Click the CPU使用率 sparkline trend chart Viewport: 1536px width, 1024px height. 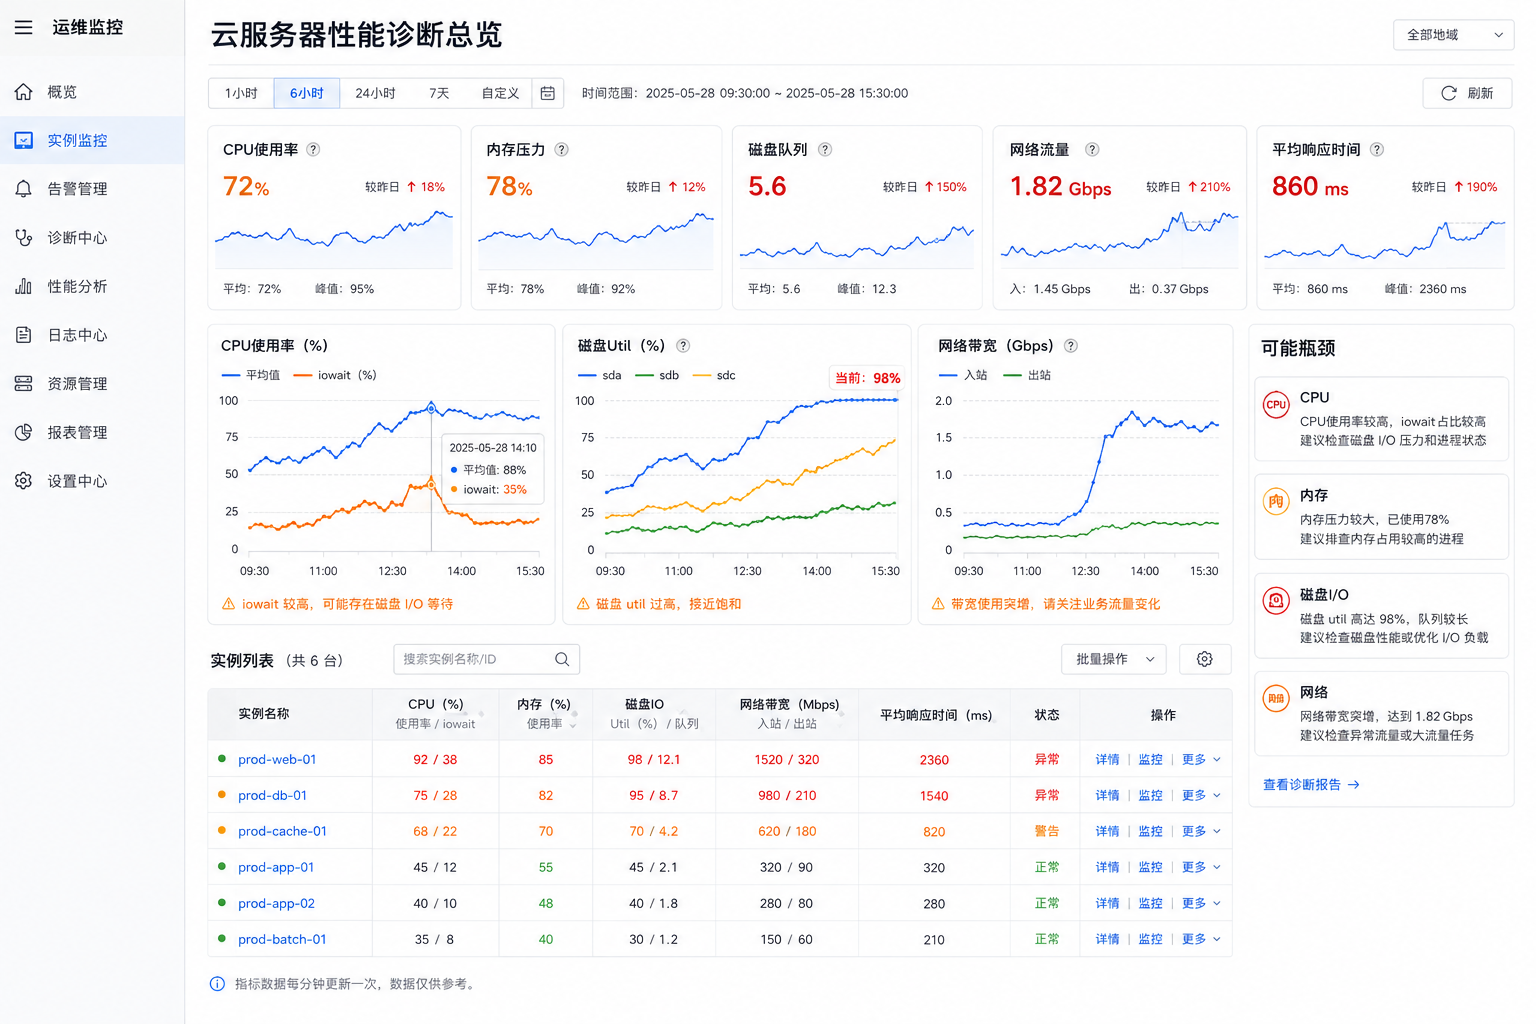click(x=334, y=239)
